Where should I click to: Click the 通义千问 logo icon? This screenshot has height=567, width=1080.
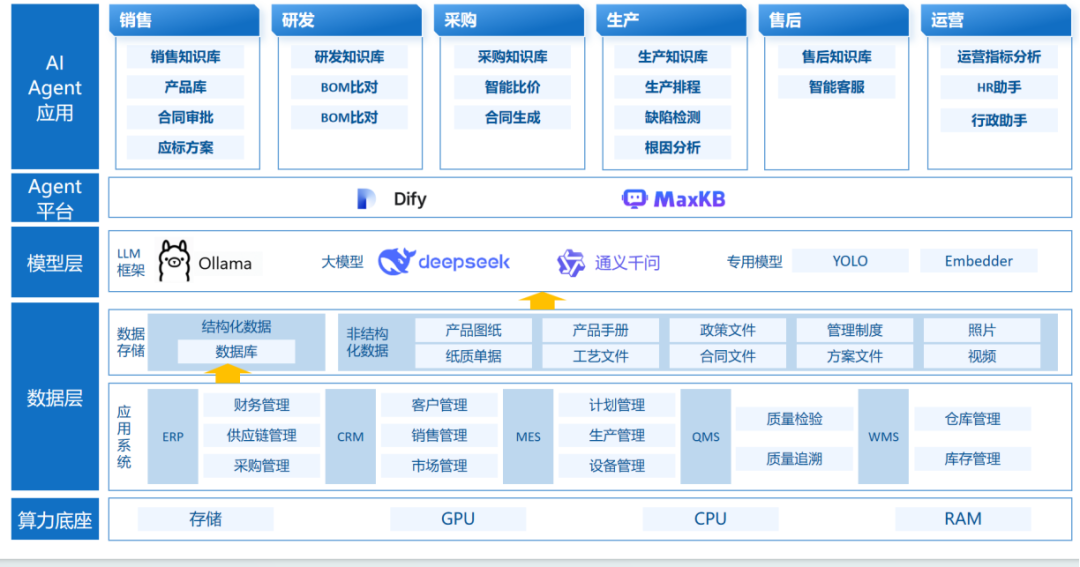pyautogui.click(x=570, y=263)
